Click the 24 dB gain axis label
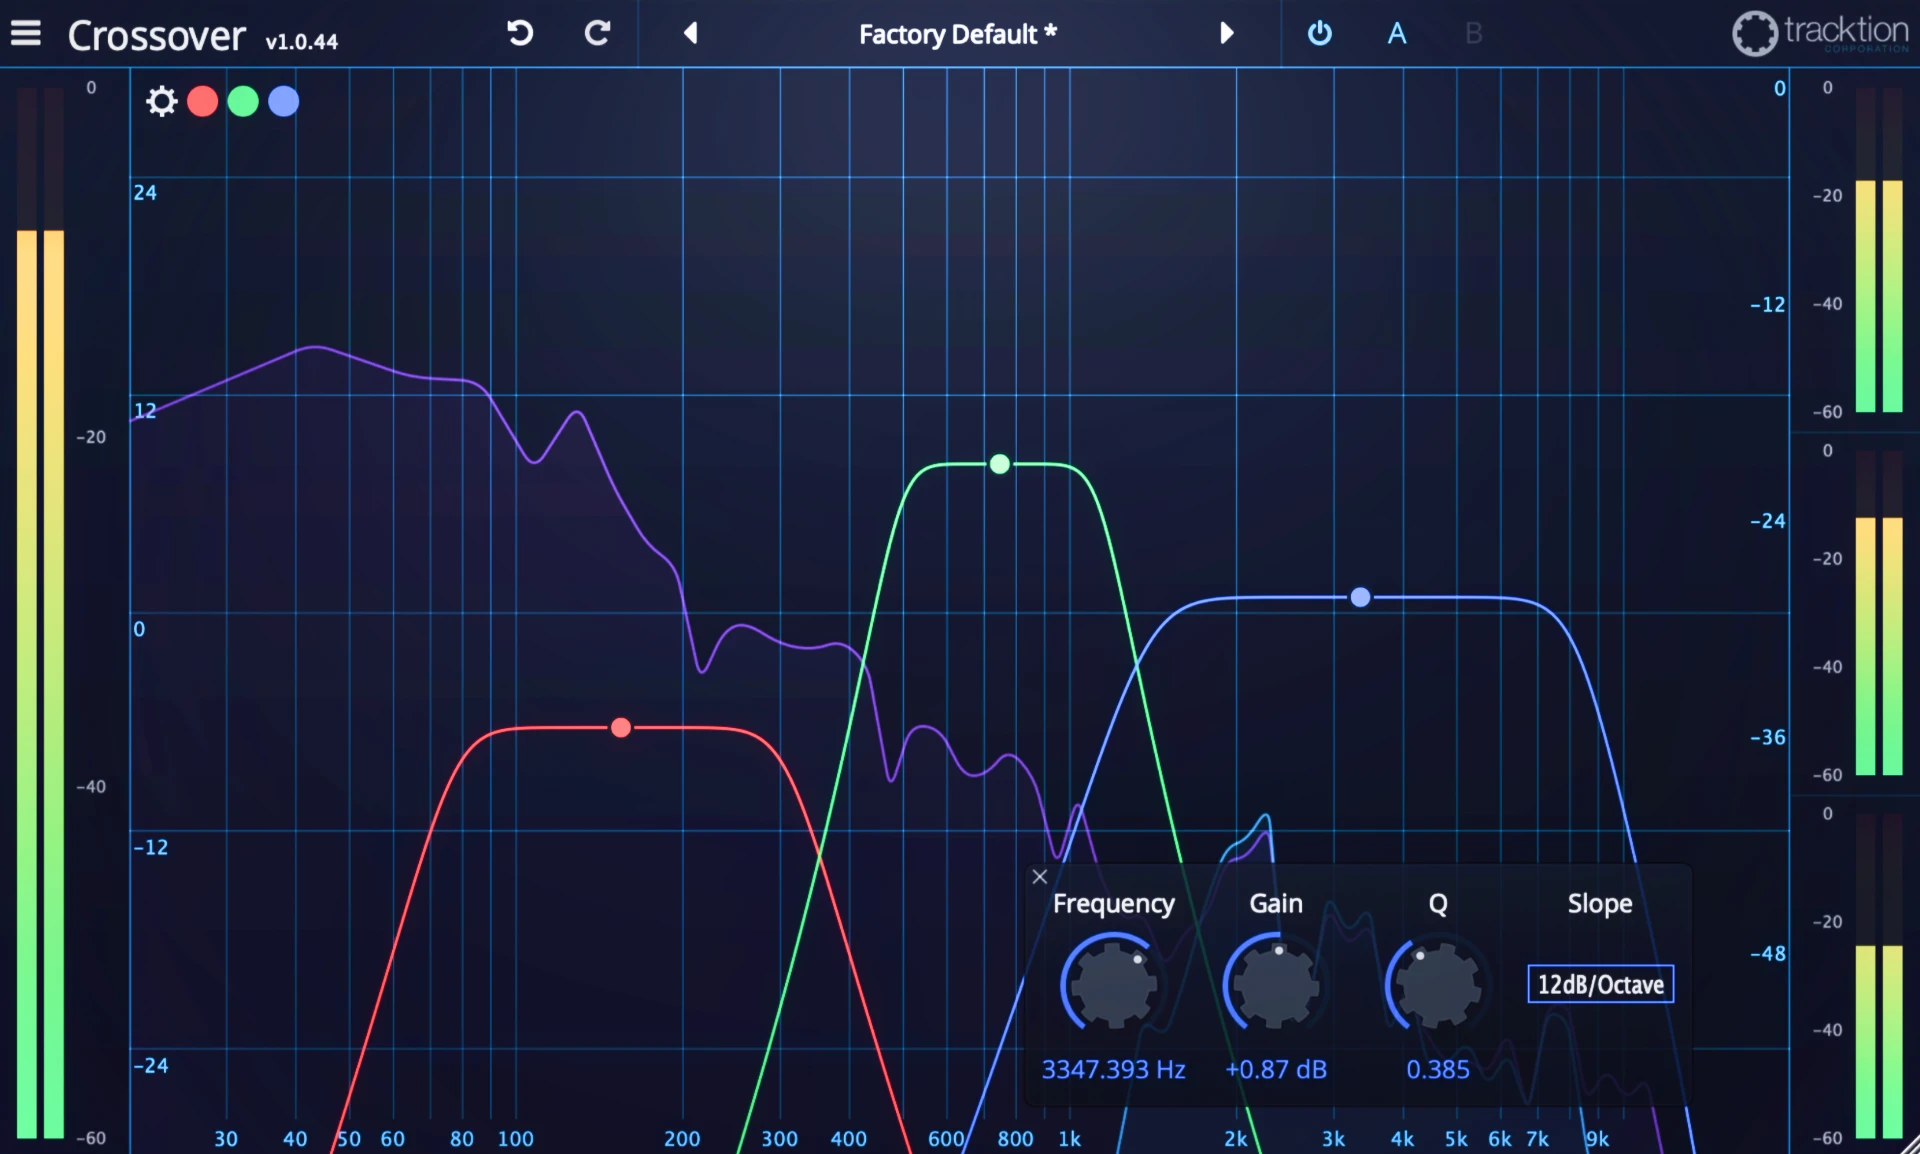Image resolution: width=1920 pixels, height=1154 pixels. pos(145,192)
